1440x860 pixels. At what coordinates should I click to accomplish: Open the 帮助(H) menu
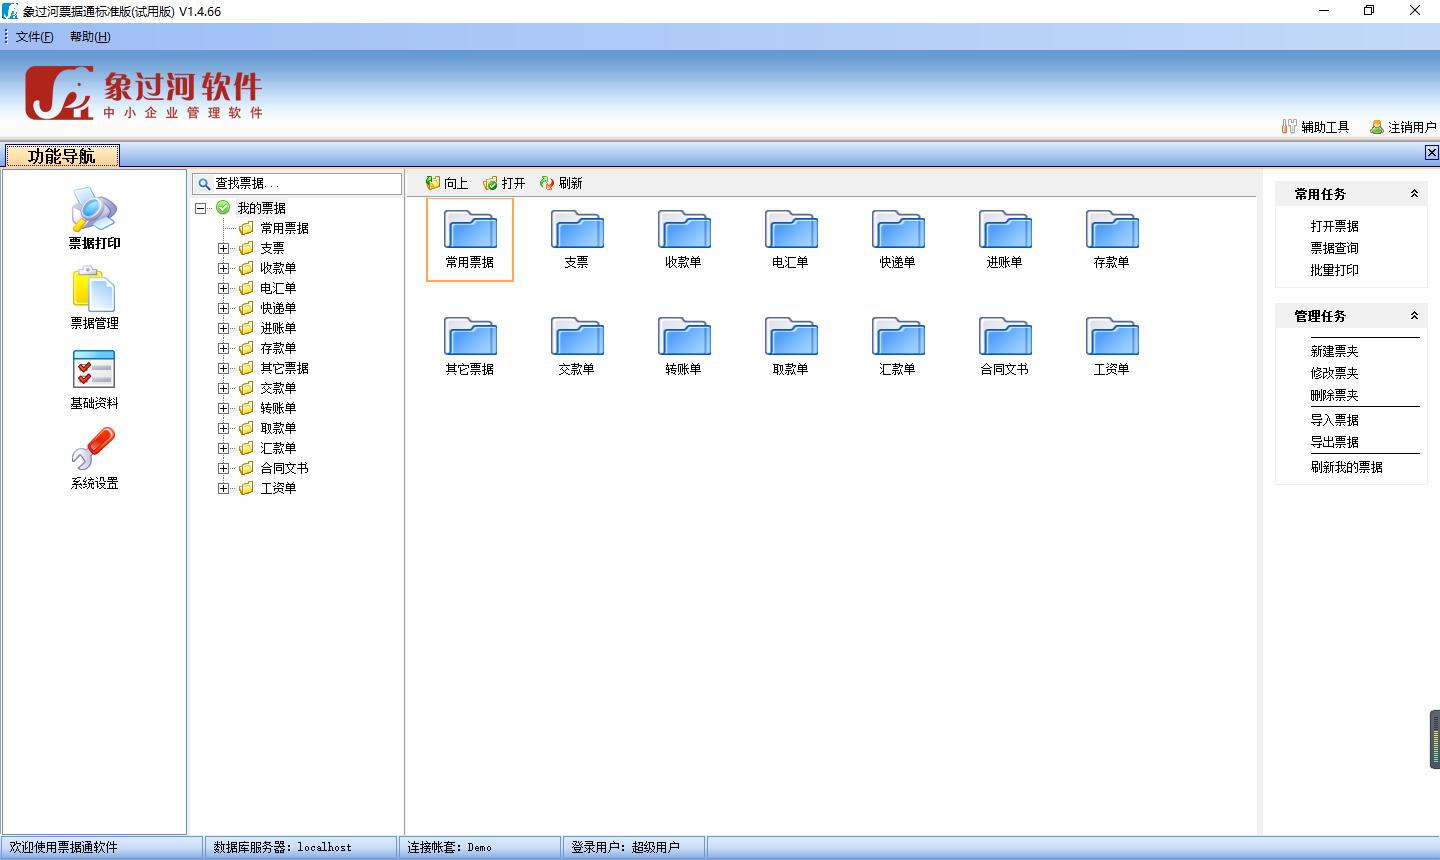tap(90, 37)
